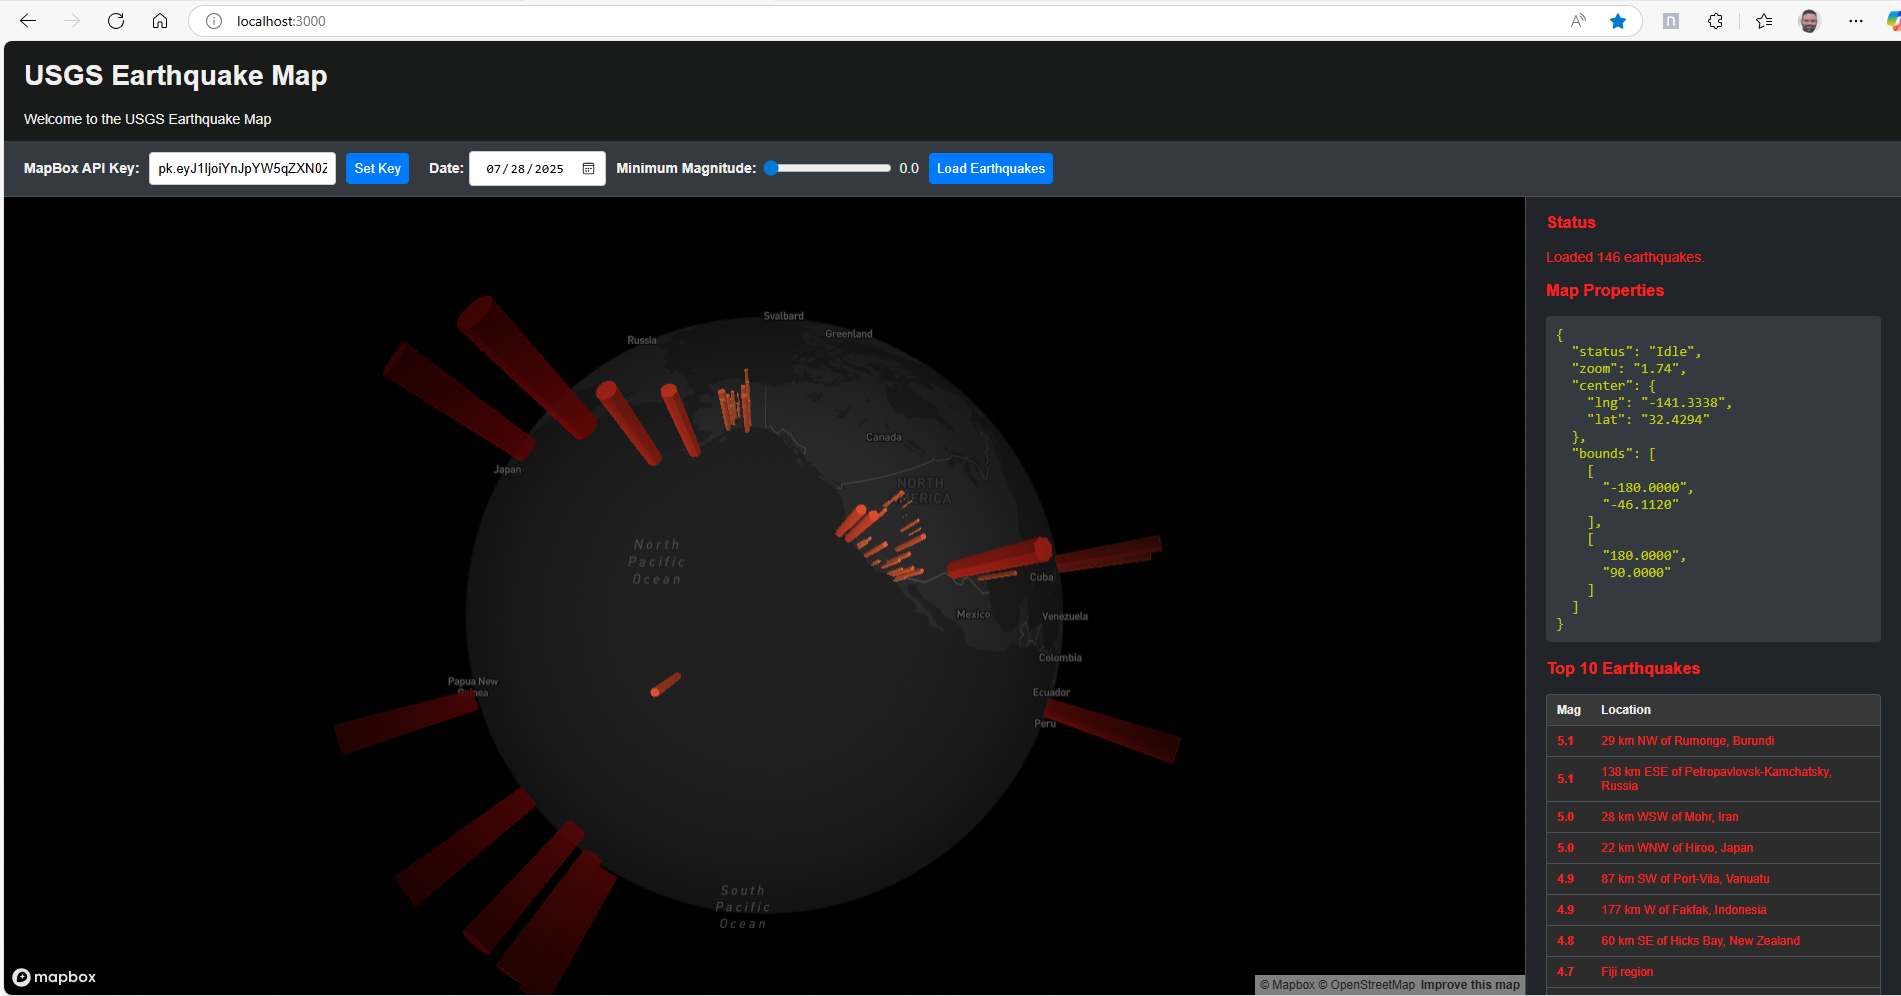
Task: Click the Load Earthquakes button
Action: click(x=990, y=168)
